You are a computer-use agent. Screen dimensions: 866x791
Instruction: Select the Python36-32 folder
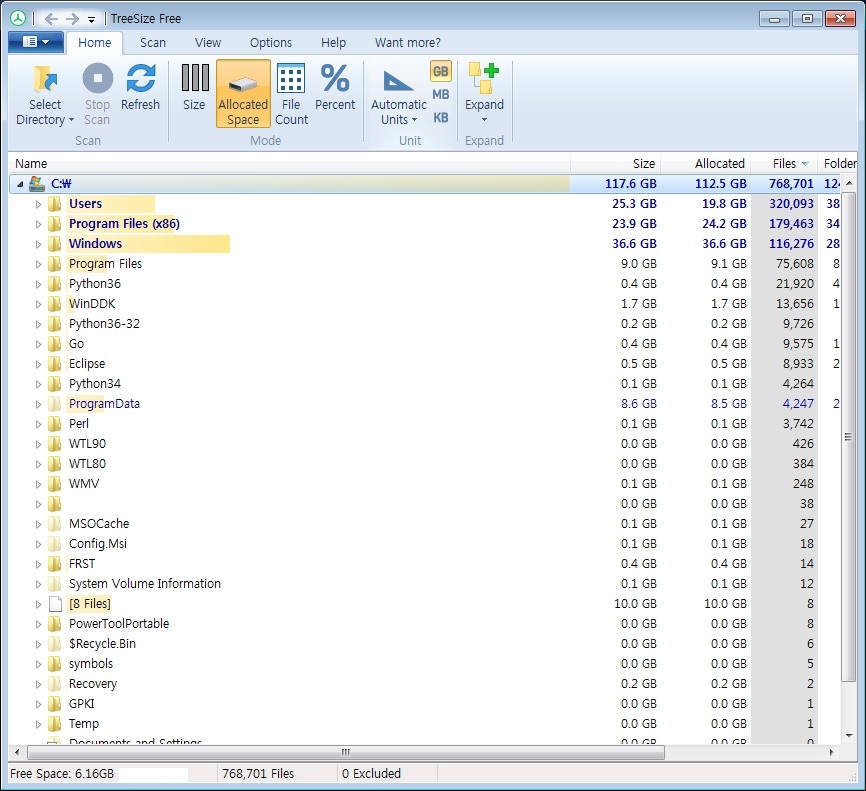tap(104, 324)
